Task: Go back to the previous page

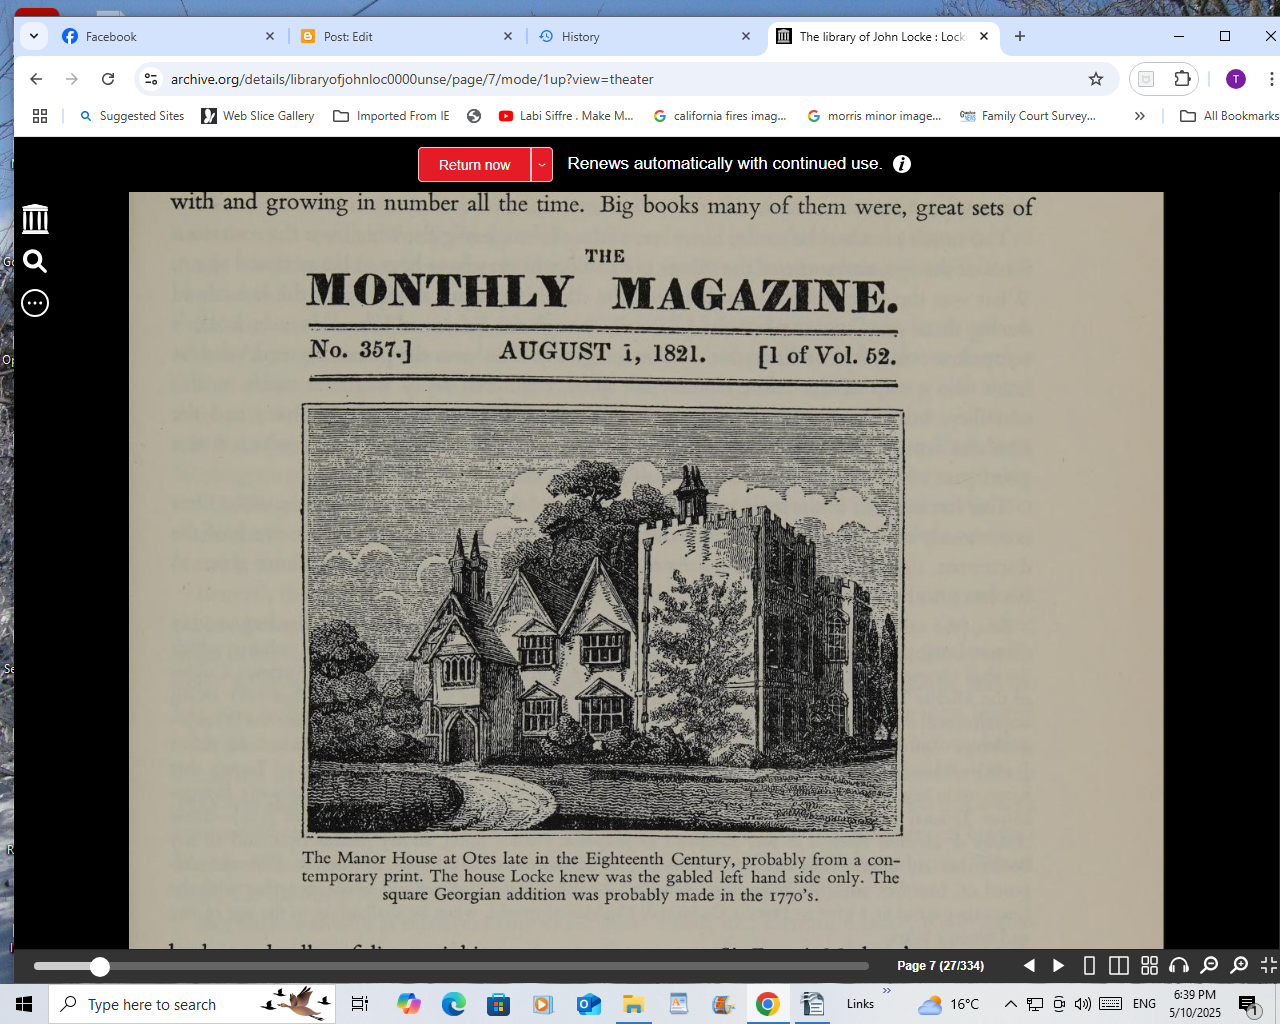Action: 36,79
